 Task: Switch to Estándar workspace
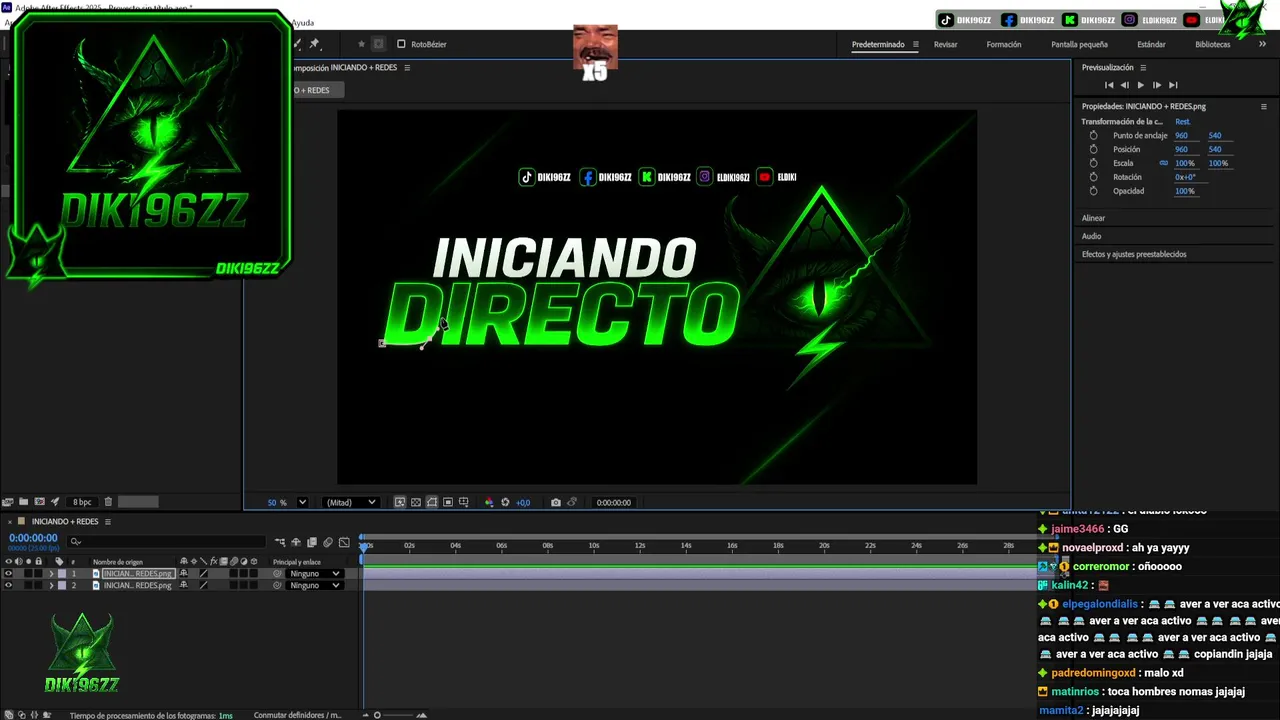tap(1151, 44)
